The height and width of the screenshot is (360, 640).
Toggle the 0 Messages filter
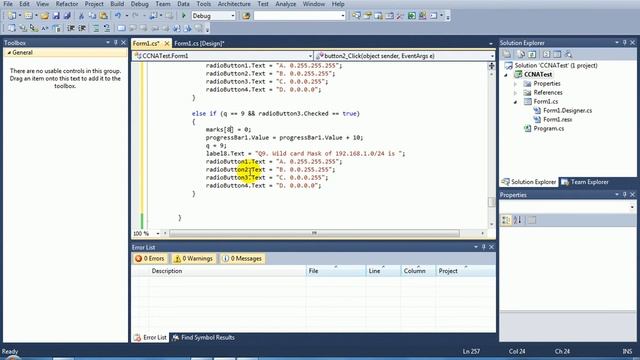click(242, 258)
